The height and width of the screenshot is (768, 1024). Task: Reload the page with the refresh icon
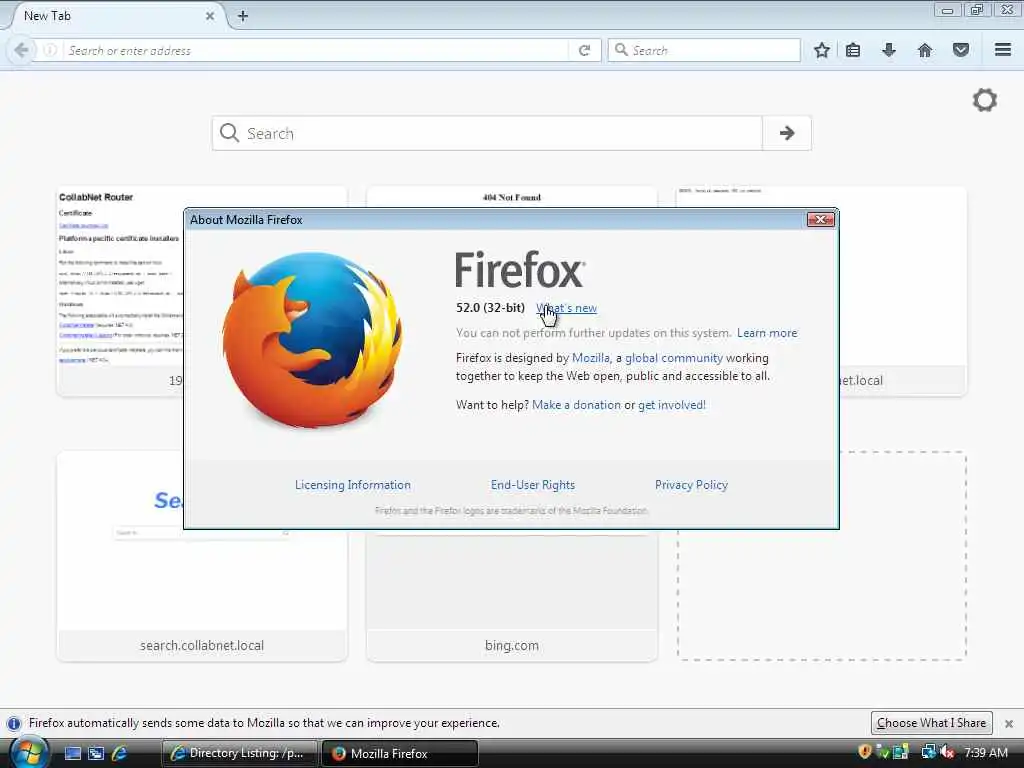tap(584, 50)
